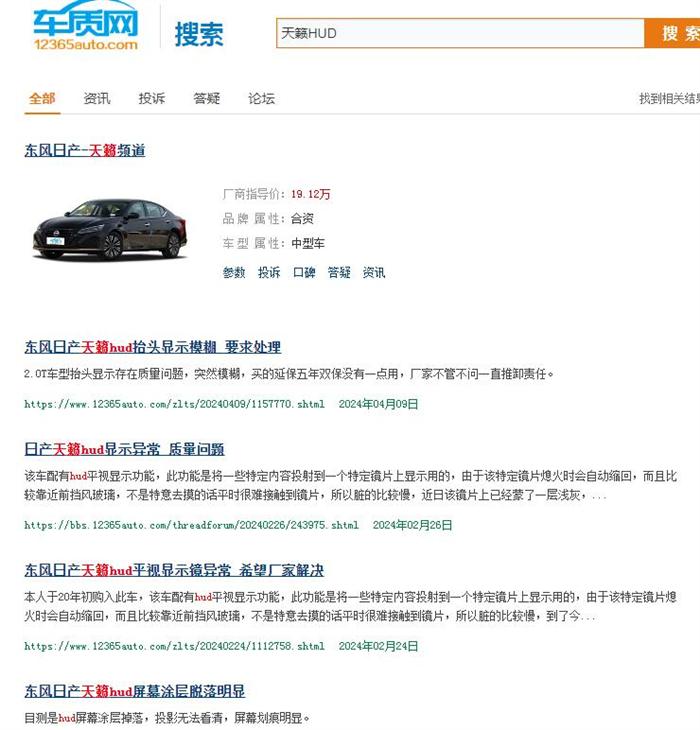Click the 车质网 12365auto.com logo
This screenshot has width=700, height=730.
click(x=86, y=26)
